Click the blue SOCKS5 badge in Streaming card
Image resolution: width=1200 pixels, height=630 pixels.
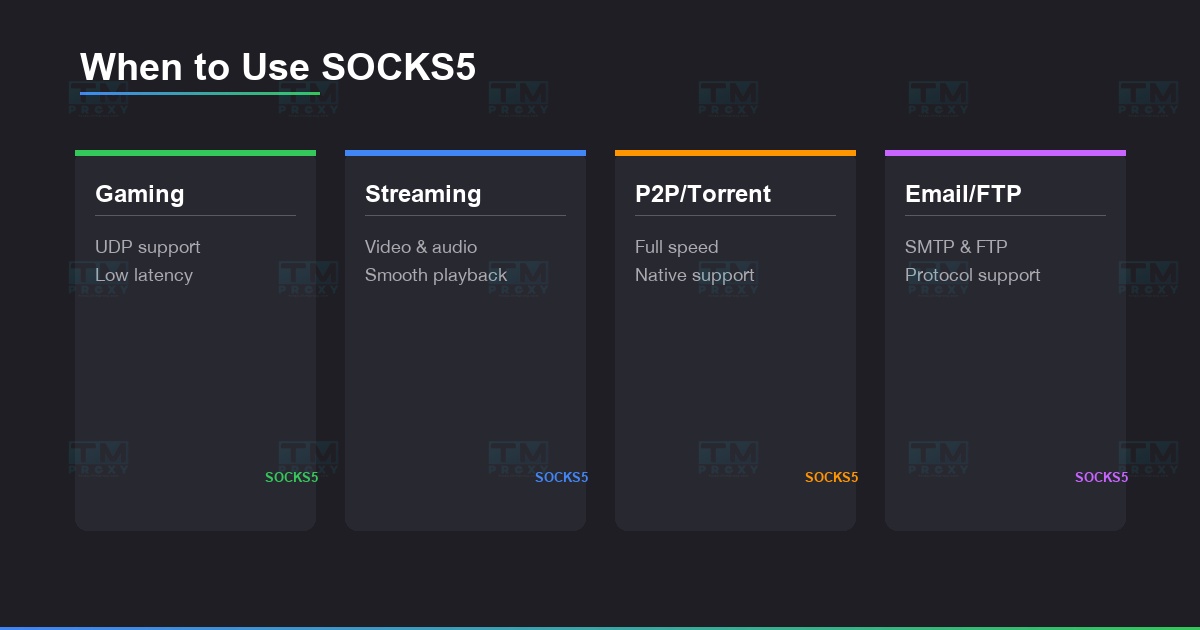tap(561, 477)
